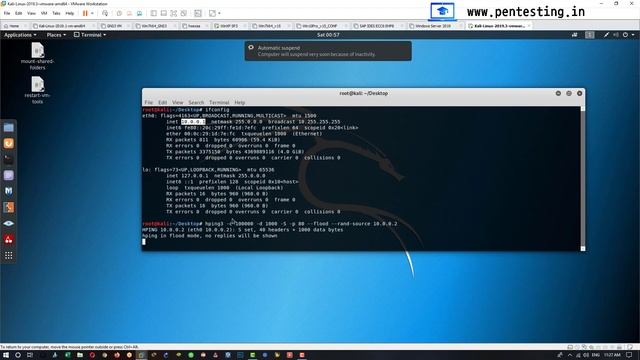
Task: Click the send Ctrl+Alt+Del toolbar icon
Action: (105, 13)
